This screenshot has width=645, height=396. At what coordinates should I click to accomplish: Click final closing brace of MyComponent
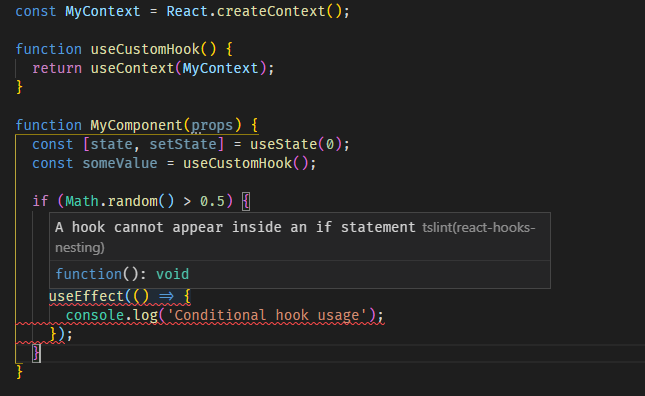click(19, 372)
